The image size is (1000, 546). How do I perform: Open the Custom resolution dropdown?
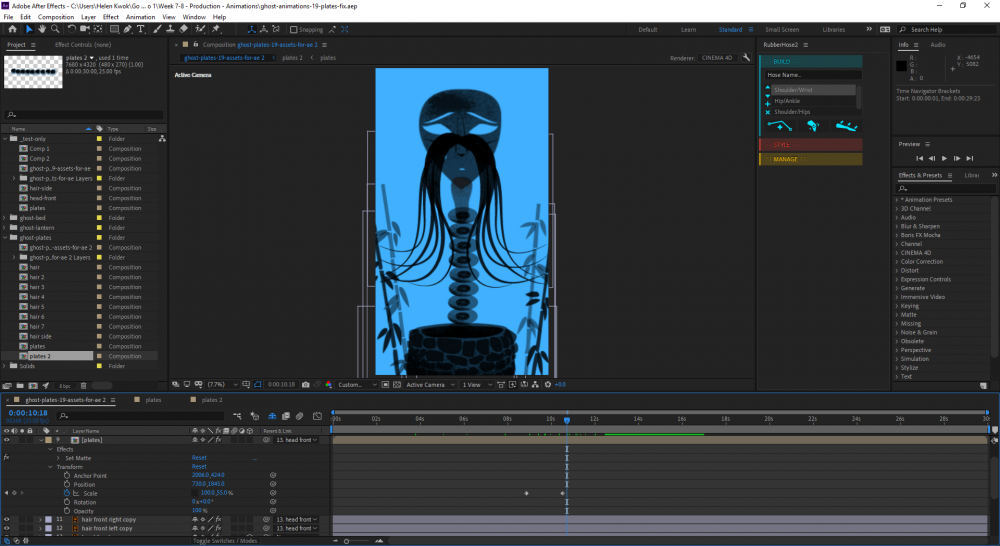[x=355, y=385]
